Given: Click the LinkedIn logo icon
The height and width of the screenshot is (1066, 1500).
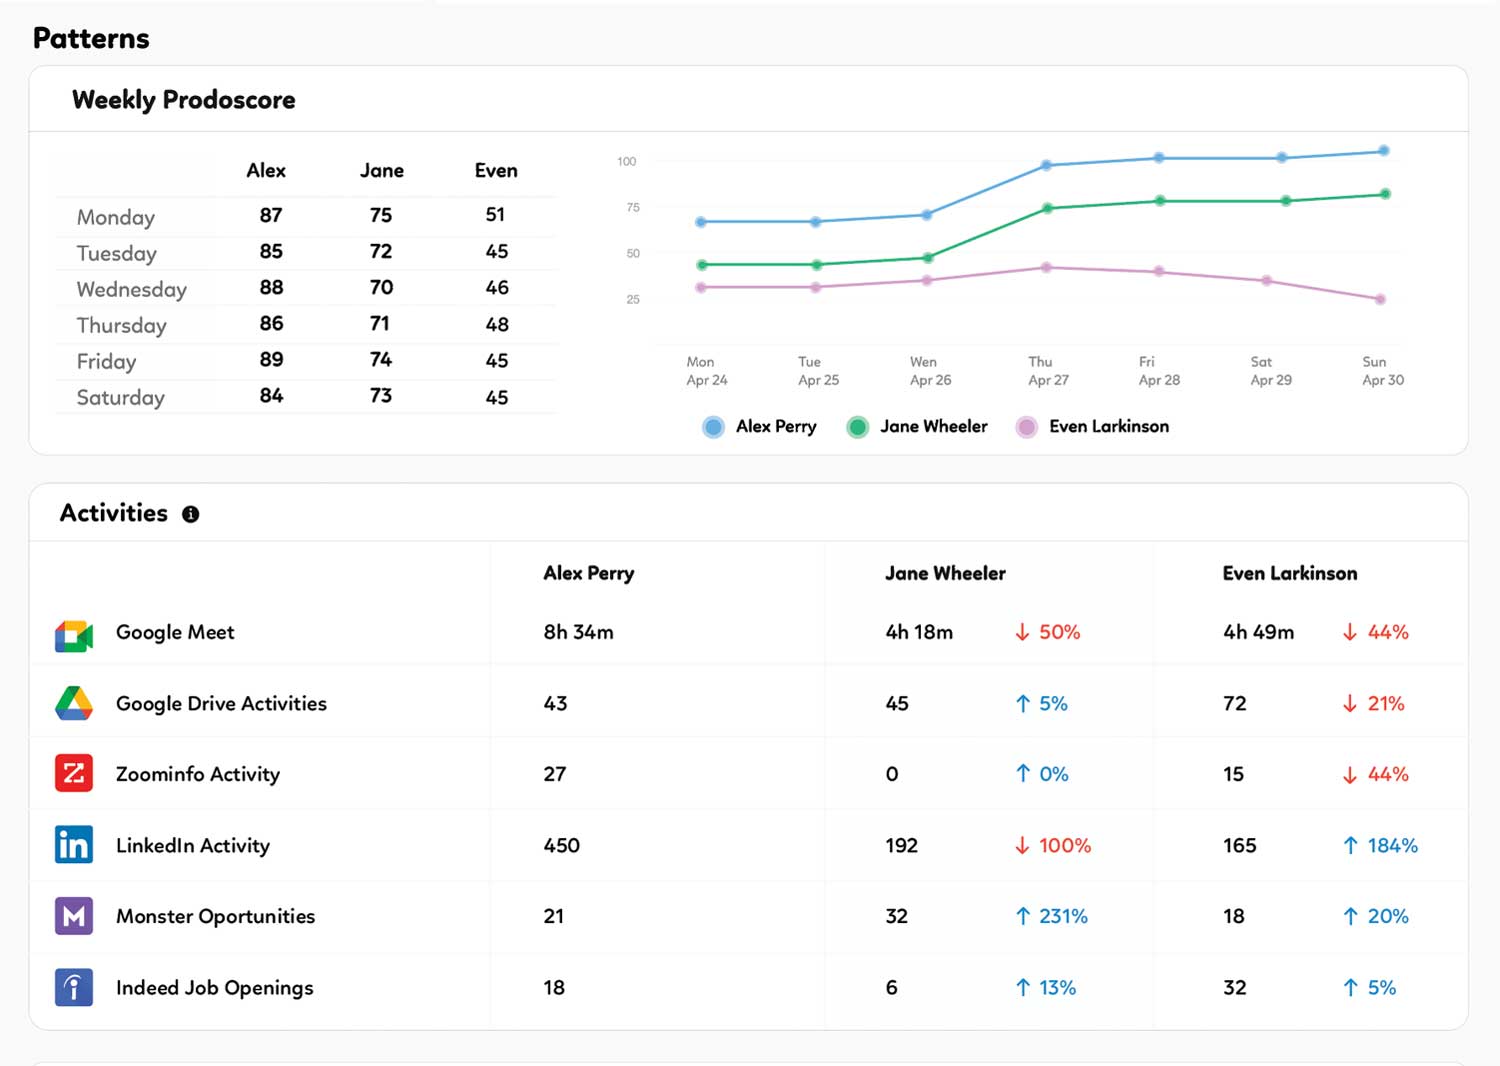Looking at the screenshot, I should click(x=74, y=845).
